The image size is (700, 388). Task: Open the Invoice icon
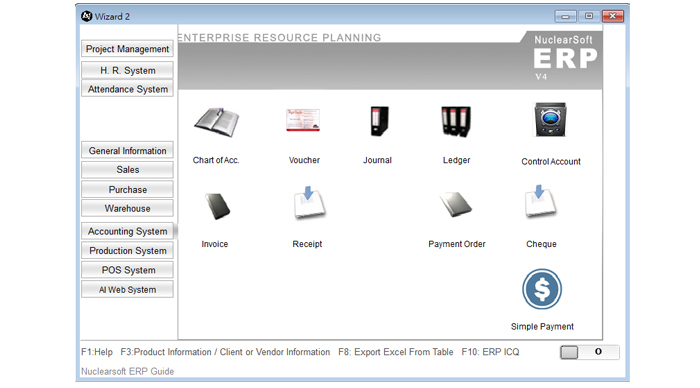[x=217, y=206]
